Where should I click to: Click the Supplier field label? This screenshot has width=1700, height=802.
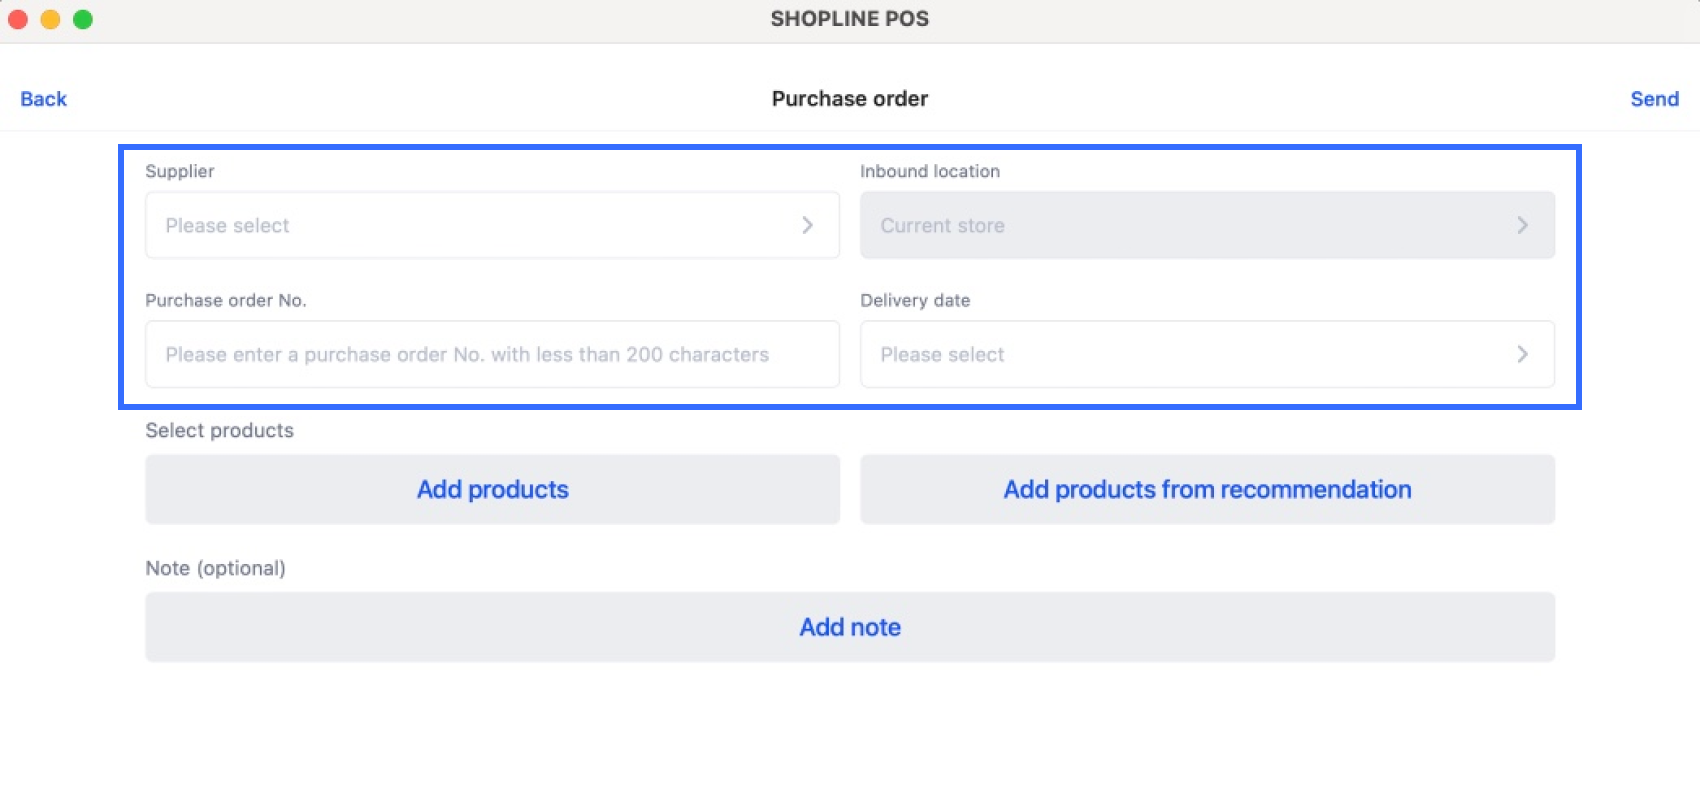pos(180,171)
